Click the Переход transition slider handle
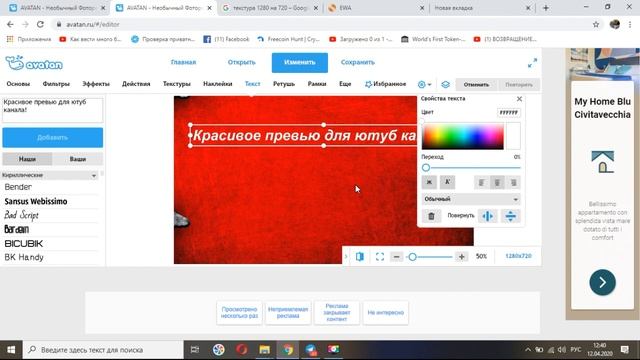Viewport: 640px width, 360px height. coord(426,168)
